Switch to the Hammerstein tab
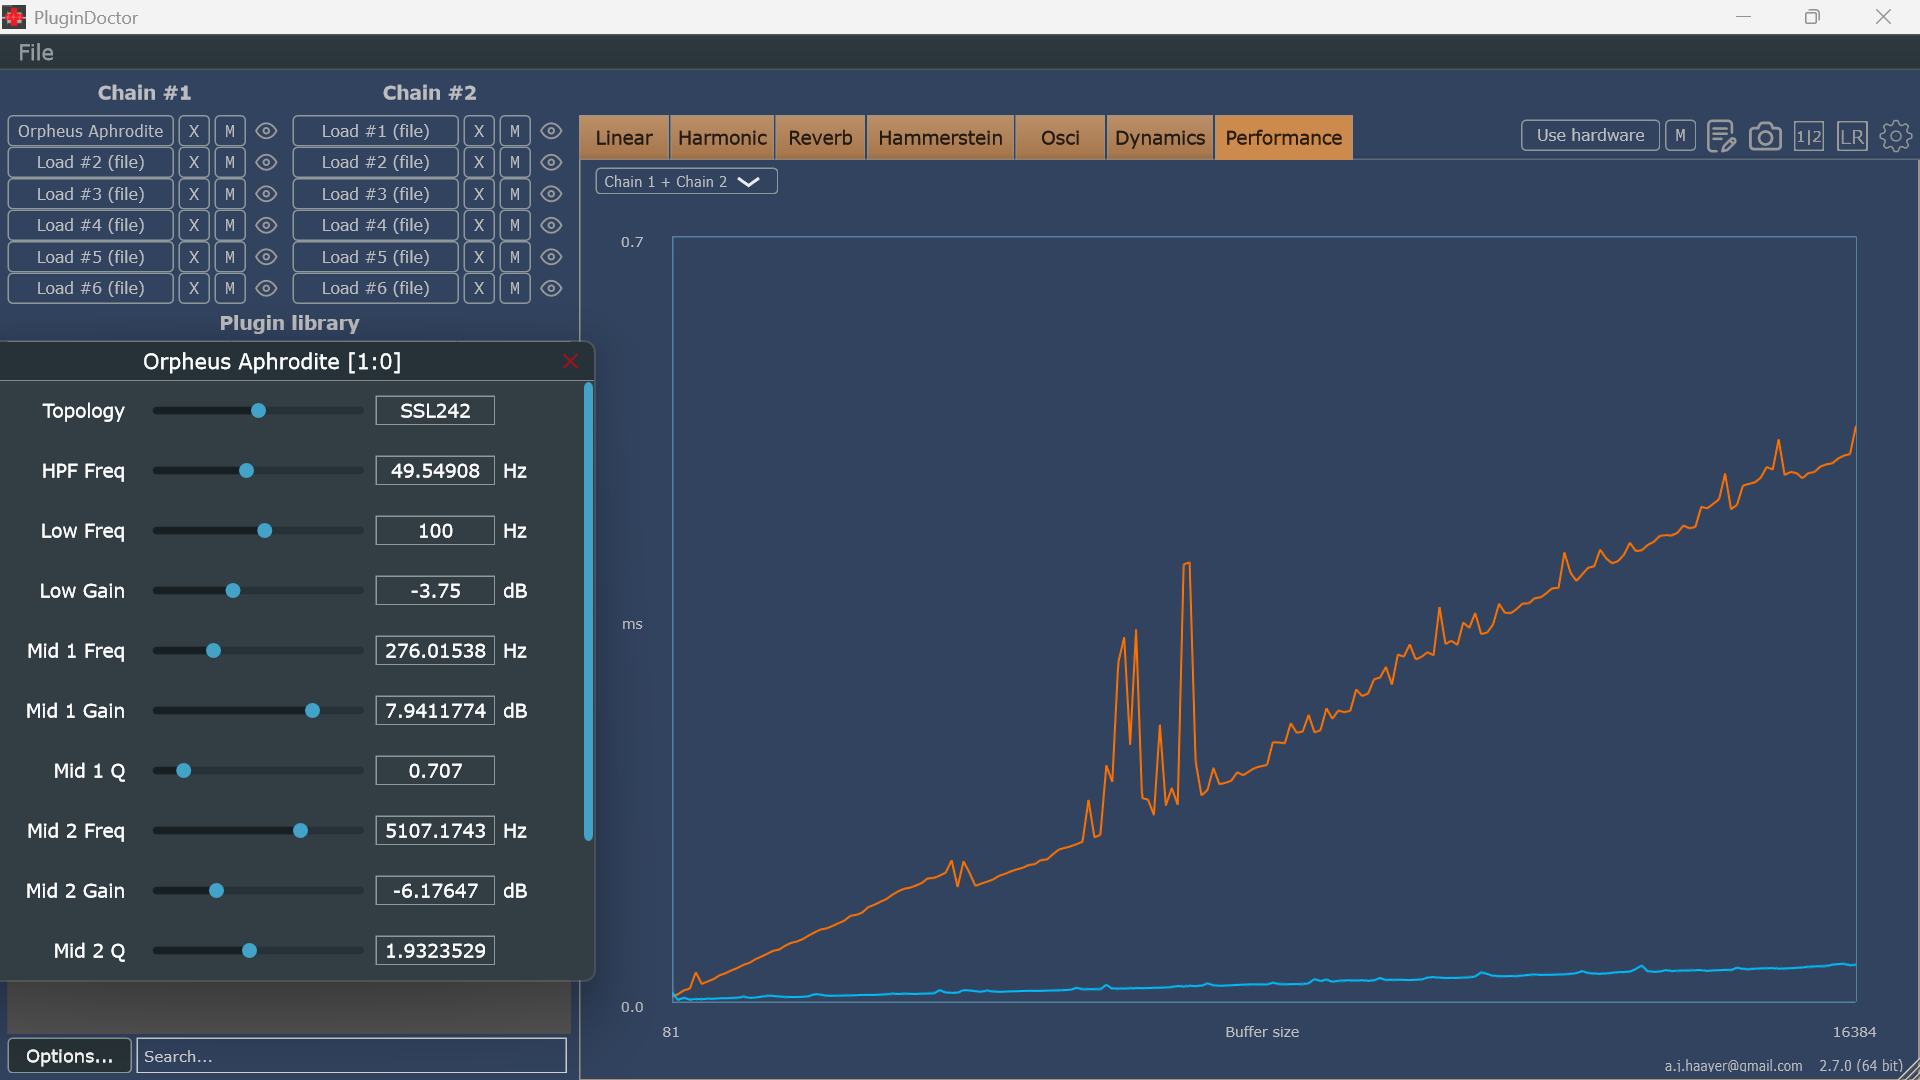The height and width of the screenshot is (1080, 1920). click(940, 137)
